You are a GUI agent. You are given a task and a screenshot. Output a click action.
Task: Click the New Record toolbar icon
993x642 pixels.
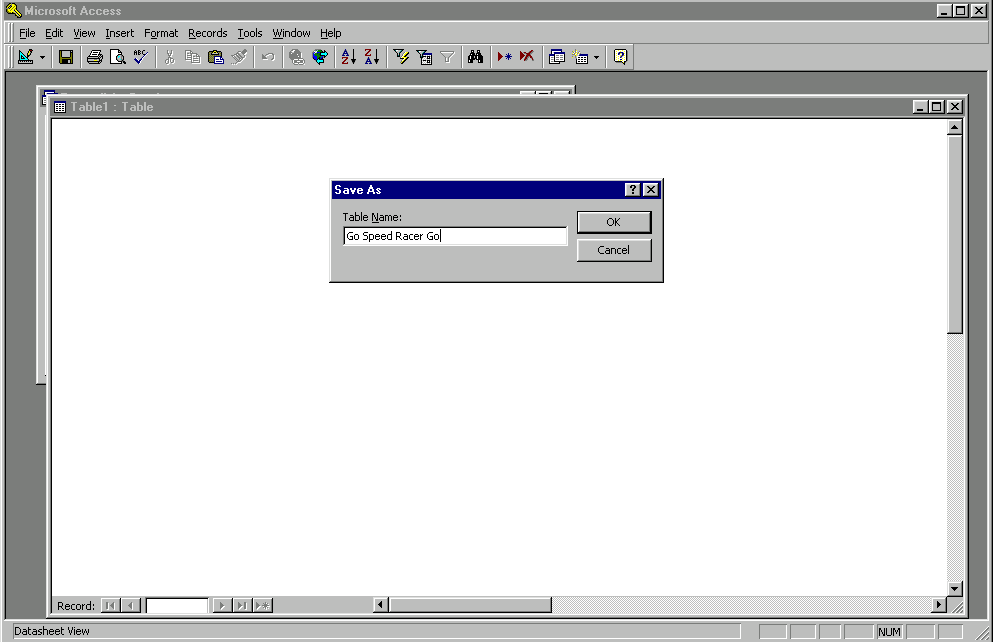pos(504,57)
